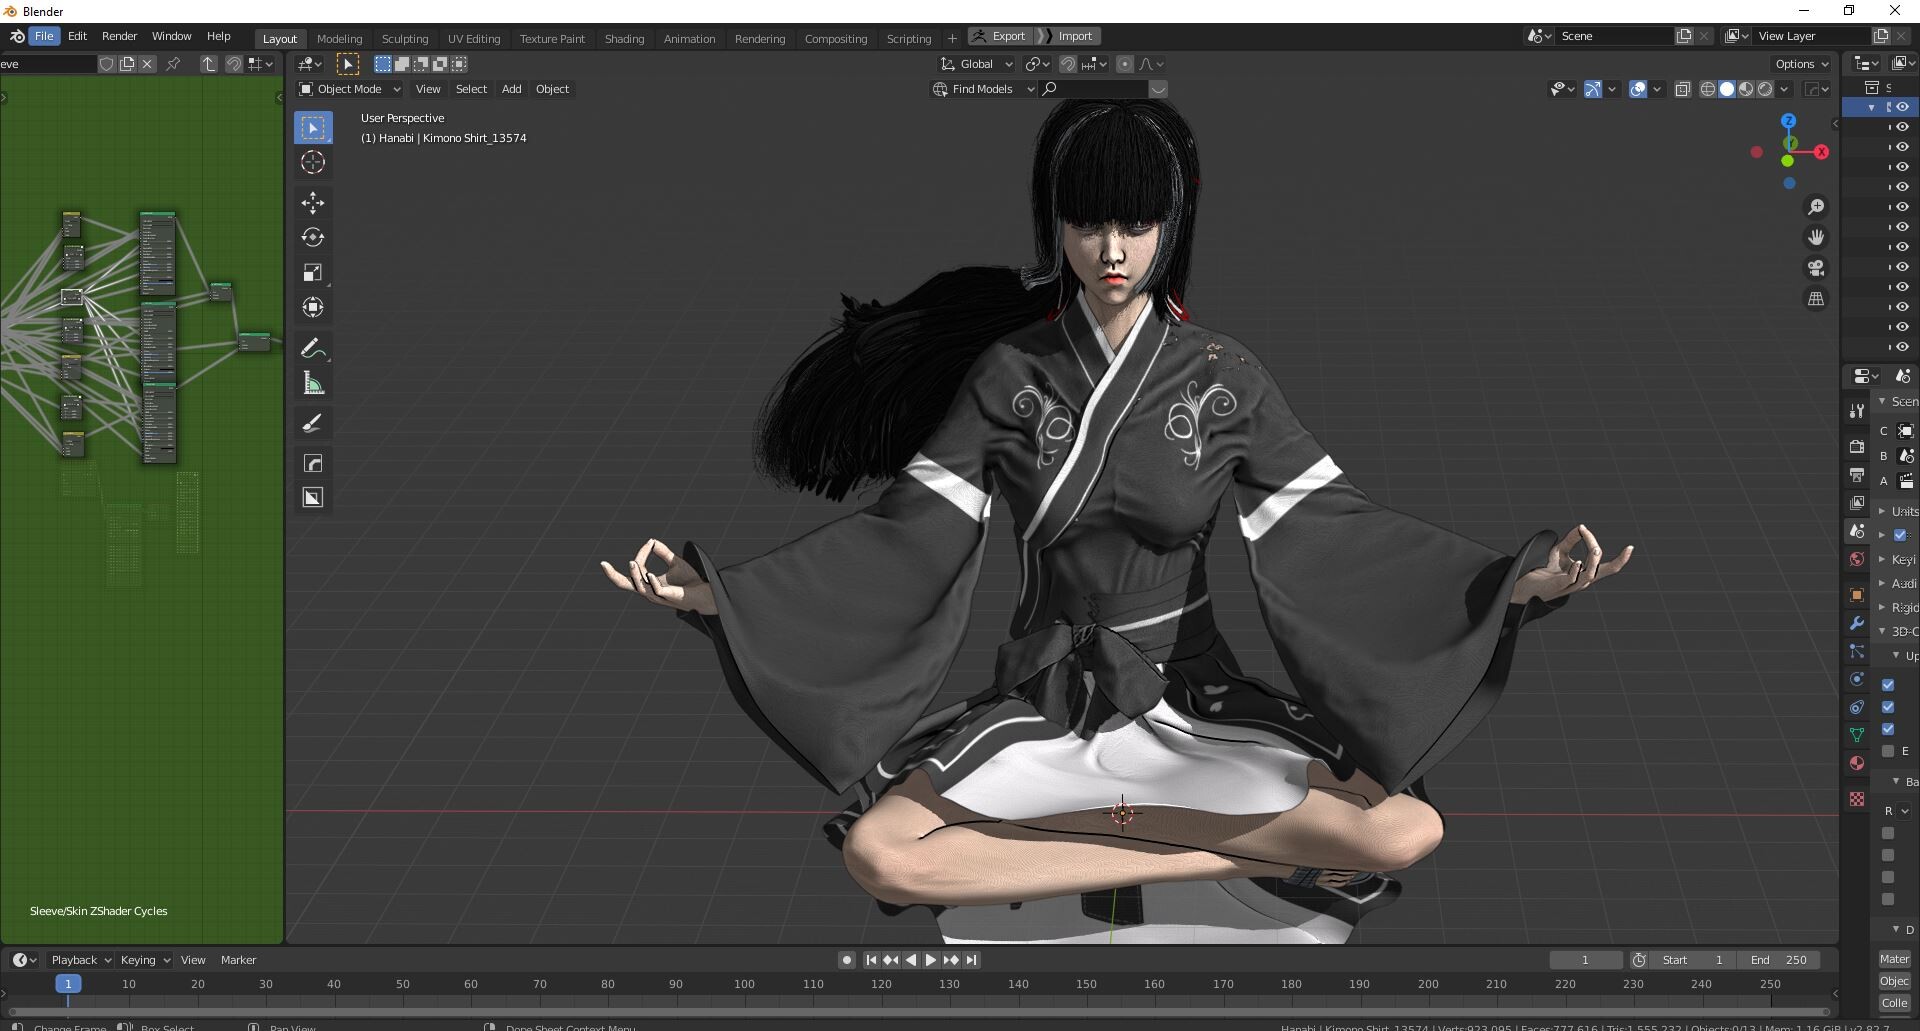Toggle X-ray display in viewport header

point(1682,89)
